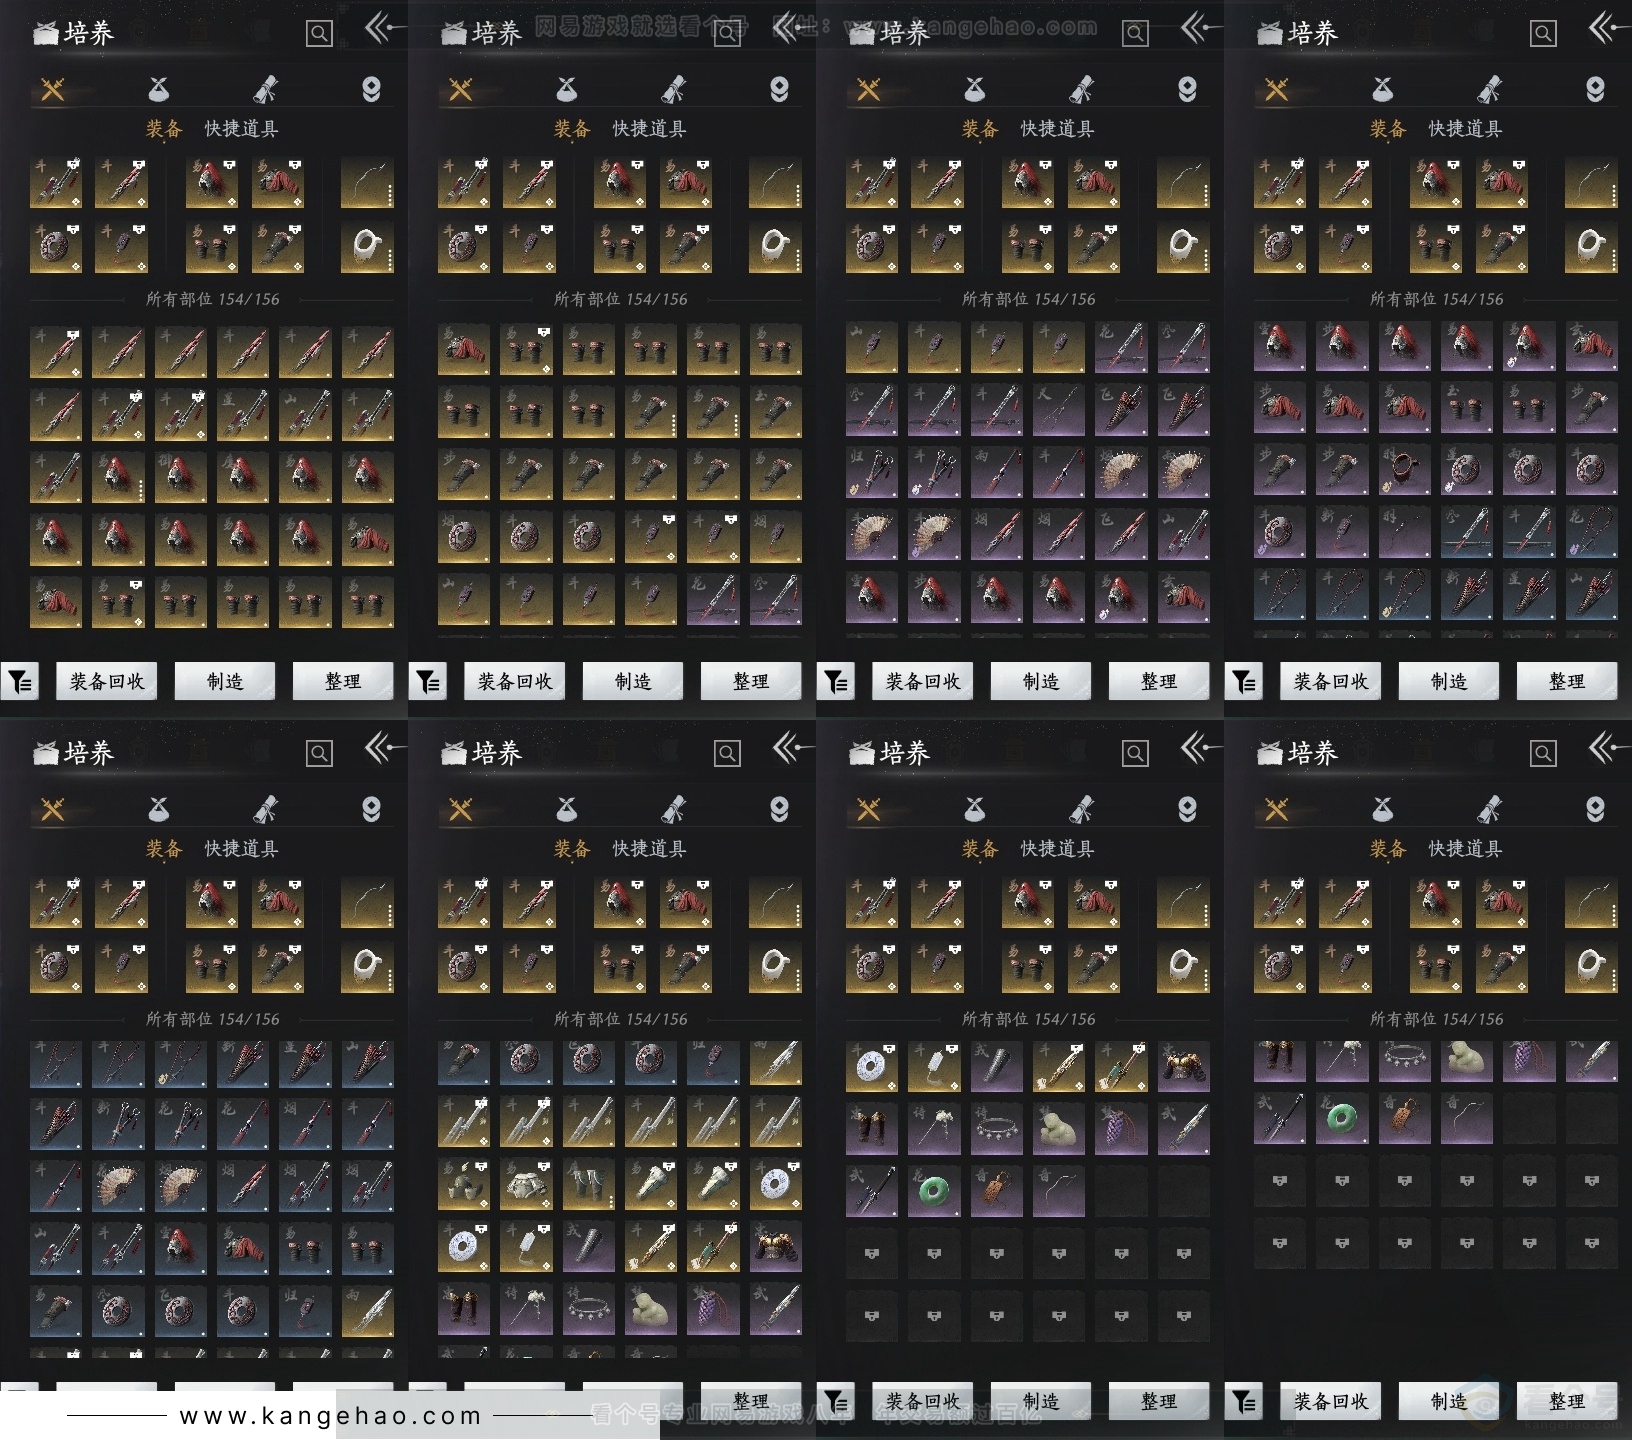Select pouch category icon in second top-row panel
This screenshot has width=1632, height=1440.
[x=566, y=90]
